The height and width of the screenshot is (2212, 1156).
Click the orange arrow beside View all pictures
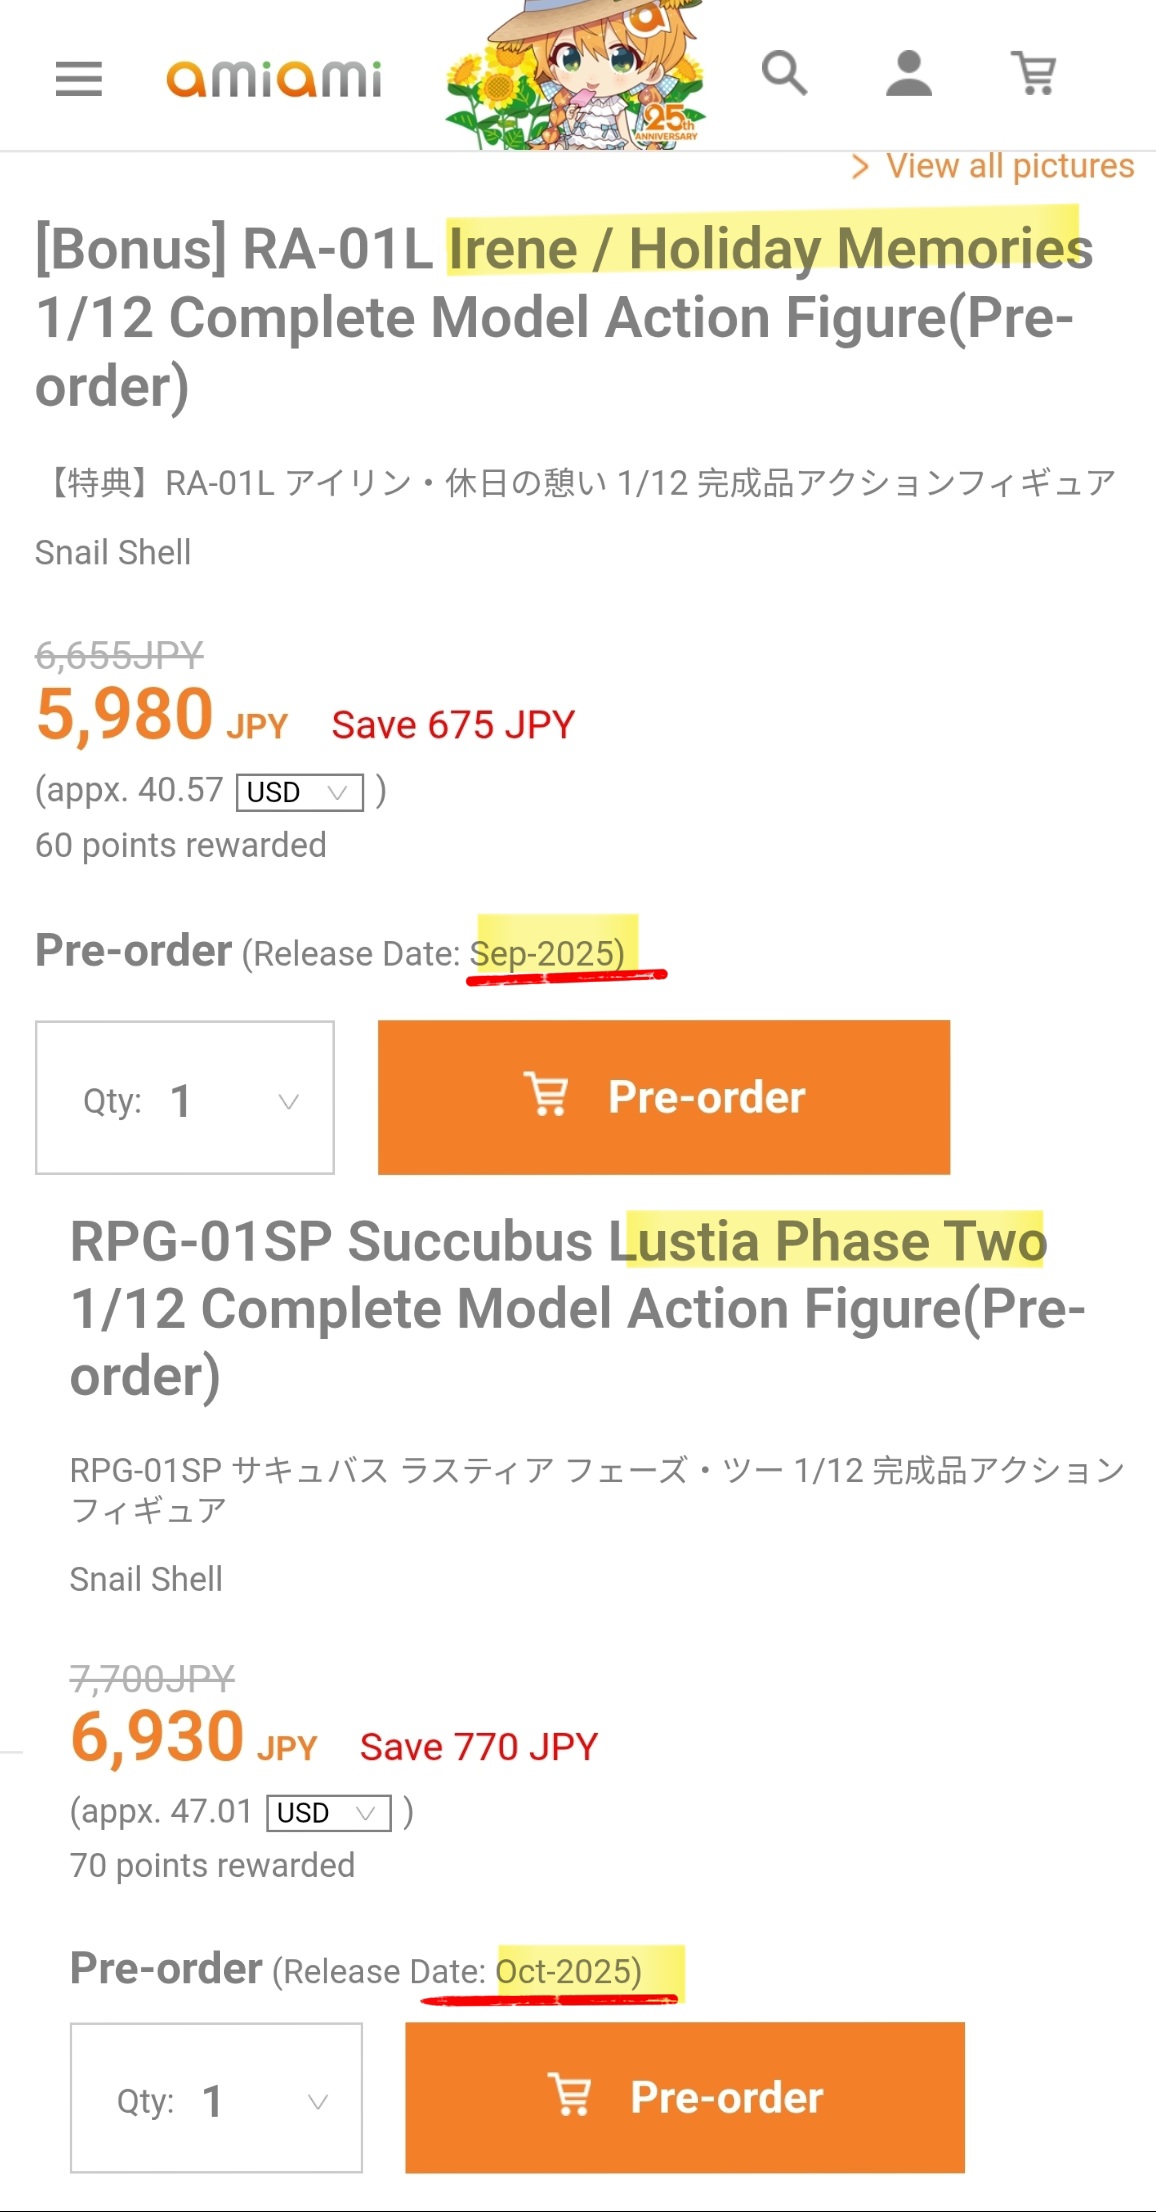[x=860, y=167]
